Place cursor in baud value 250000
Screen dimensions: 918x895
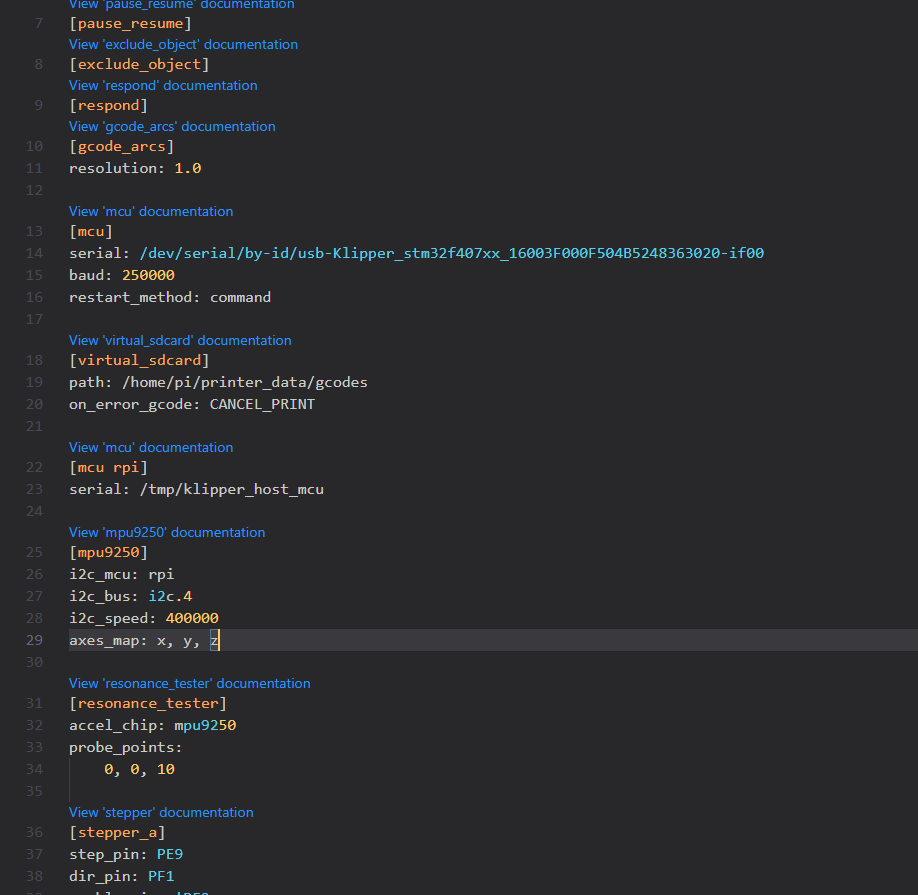click(x=148, y=275)
